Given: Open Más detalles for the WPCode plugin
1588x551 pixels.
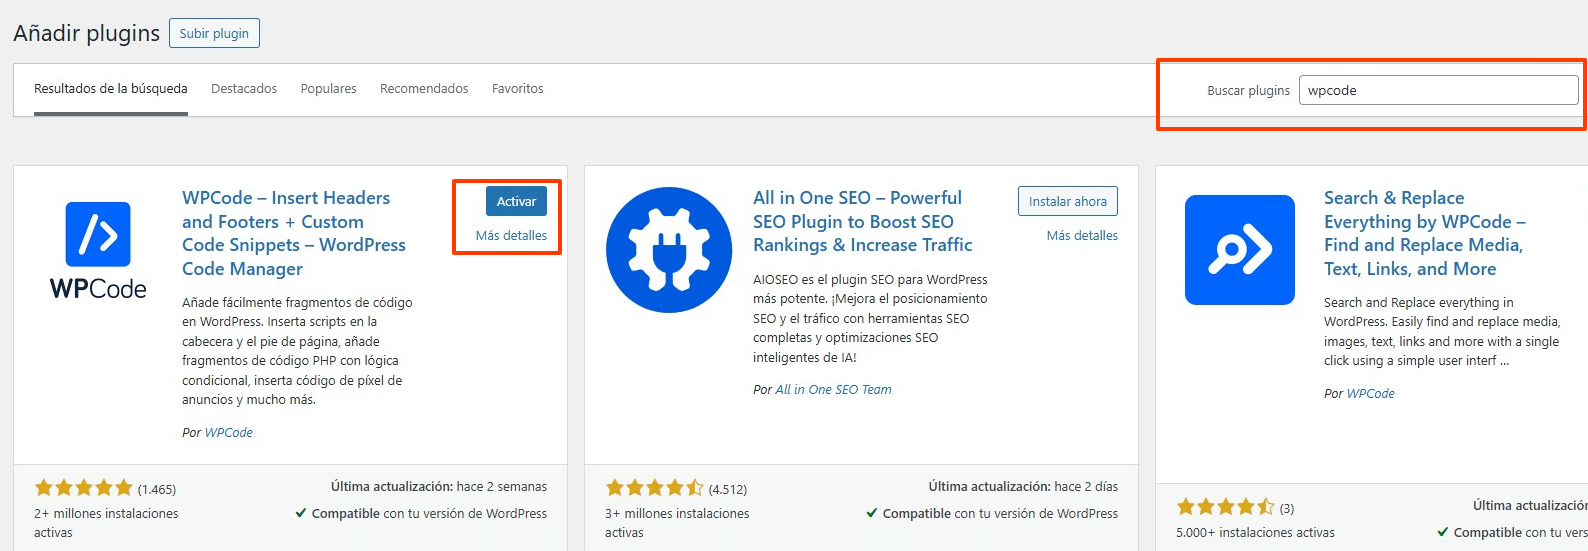Looking at the screenshot, I should [x=511, y=236].
